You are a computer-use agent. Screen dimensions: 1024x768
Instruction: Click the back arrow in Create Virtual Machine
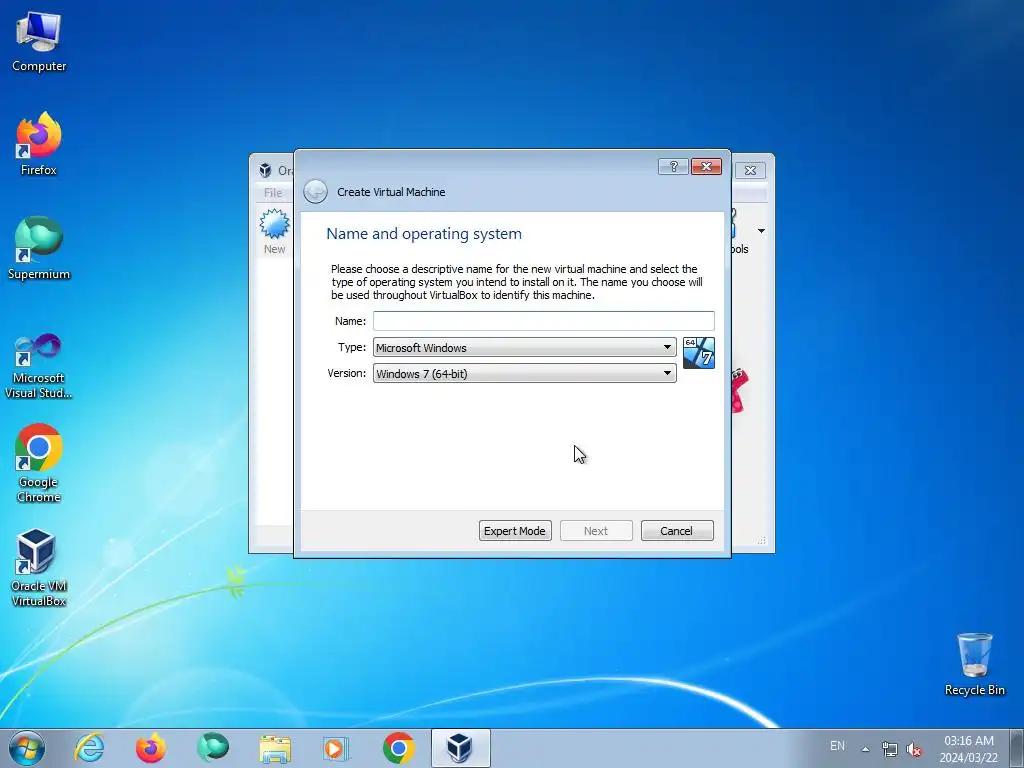click(315, 191)
